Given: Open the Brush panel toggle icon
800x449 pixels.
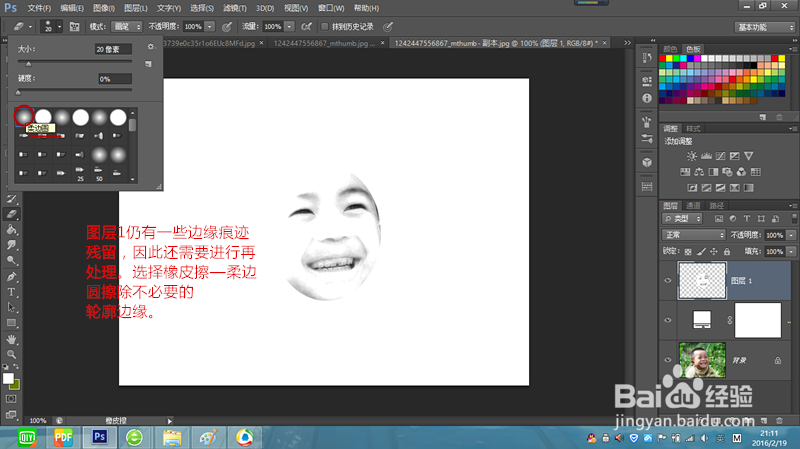Looking at the screenshot, I should click(74, 27).
